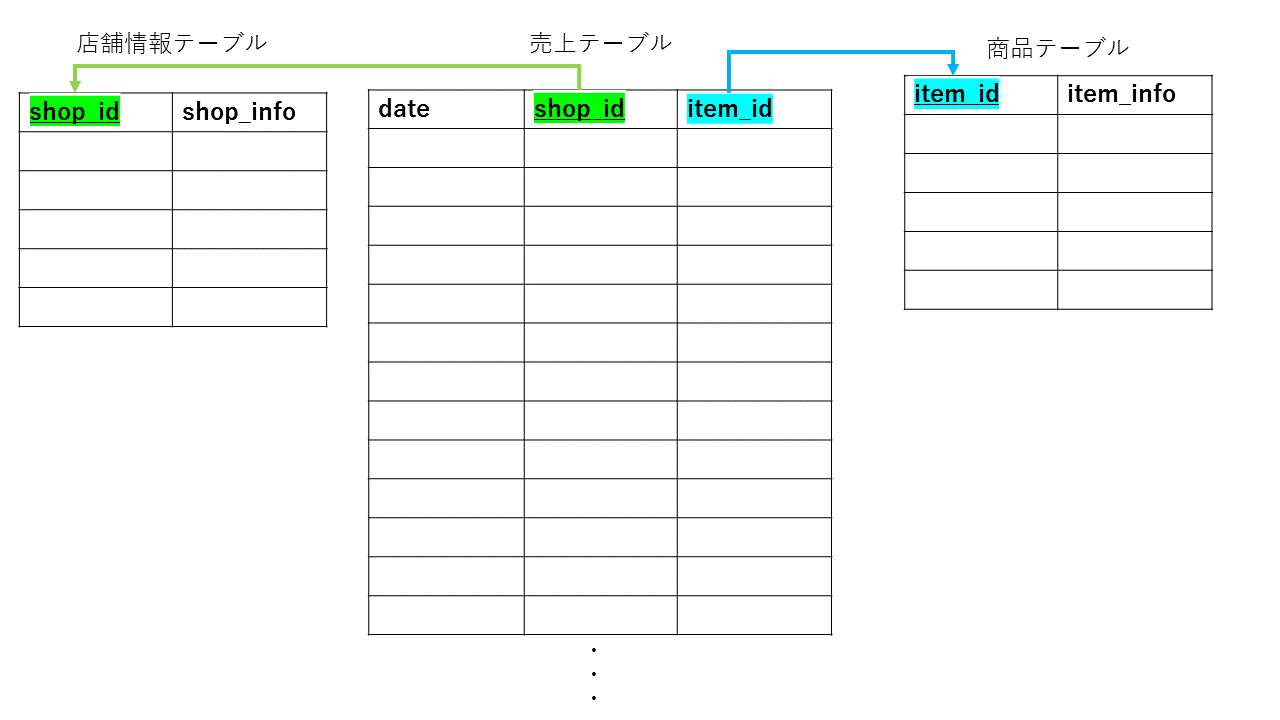The height and width of the screenshot is (720, 1280).
Task: Click the 商品テーブル title text
Action: 1058,47
